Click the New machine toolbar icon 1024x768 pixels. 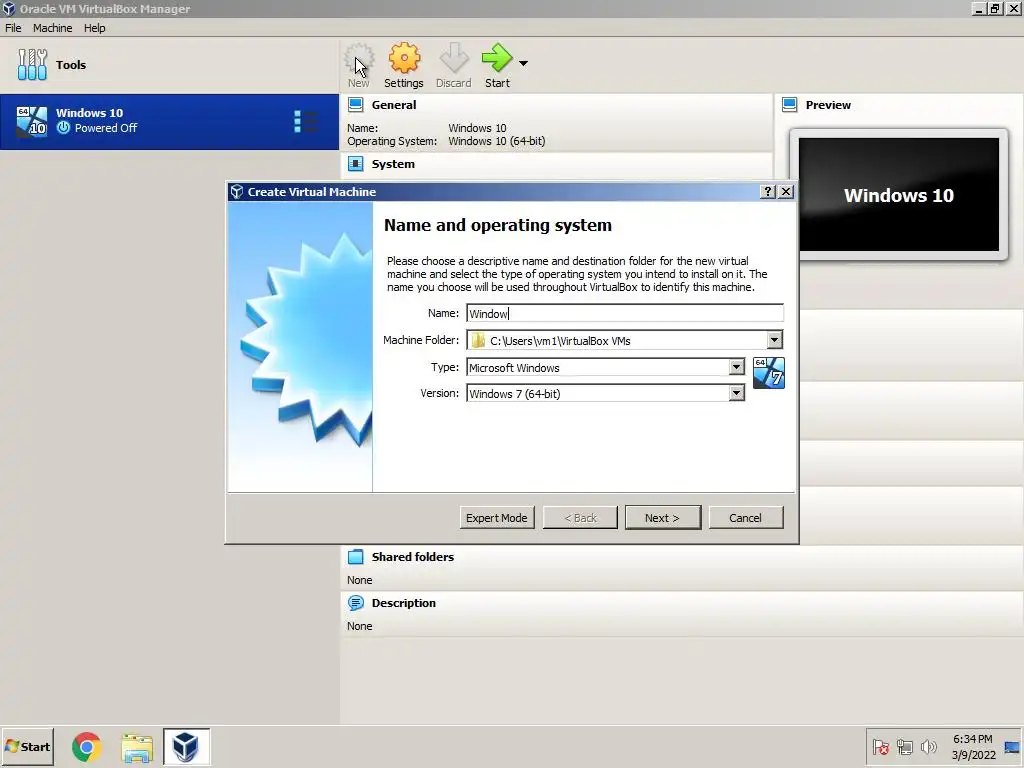359,65
